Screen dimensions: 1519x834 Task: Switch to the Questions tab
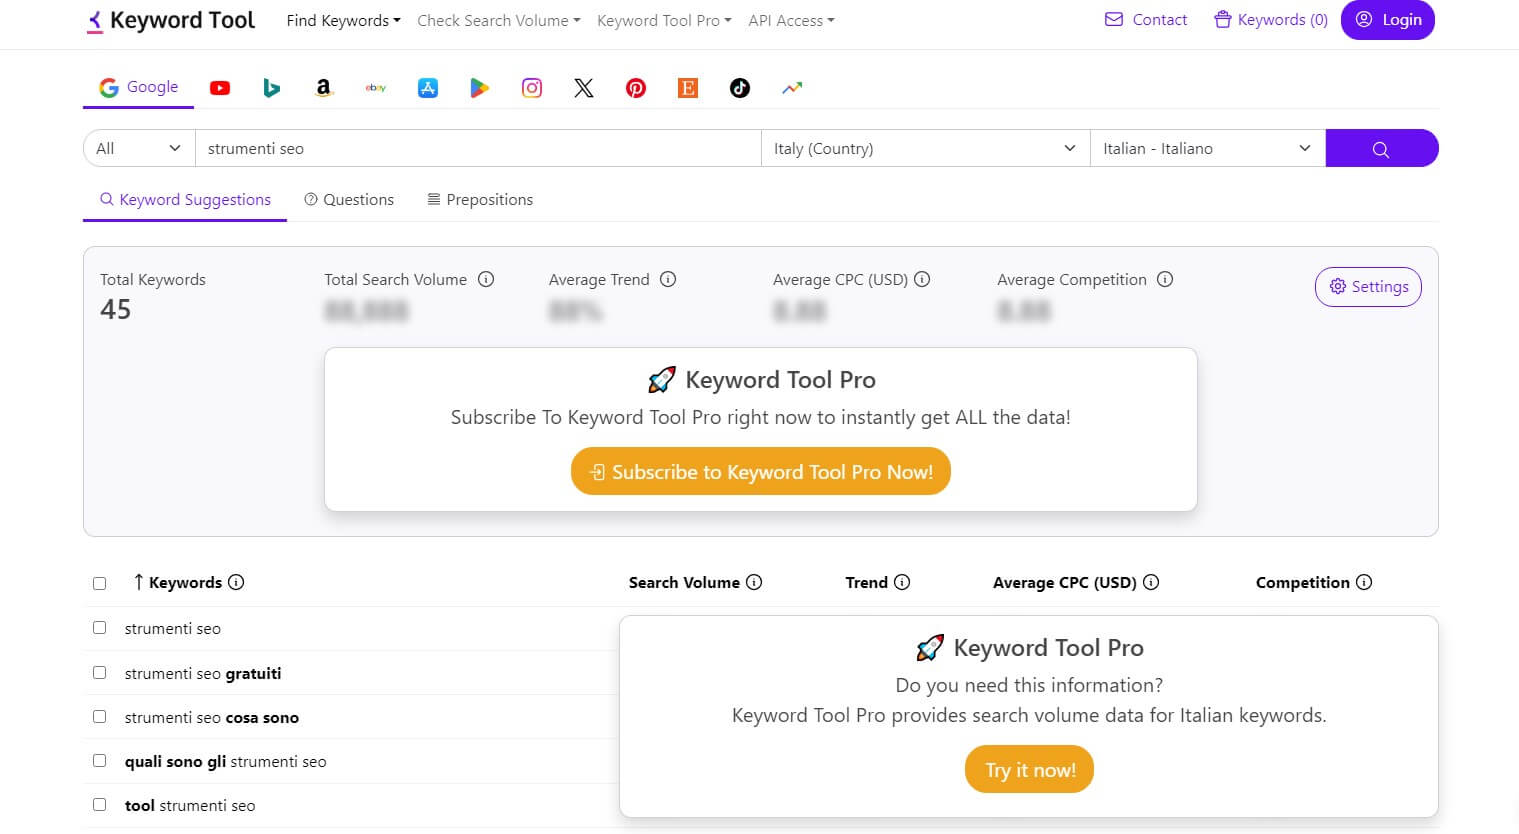(x=349, y=199)
